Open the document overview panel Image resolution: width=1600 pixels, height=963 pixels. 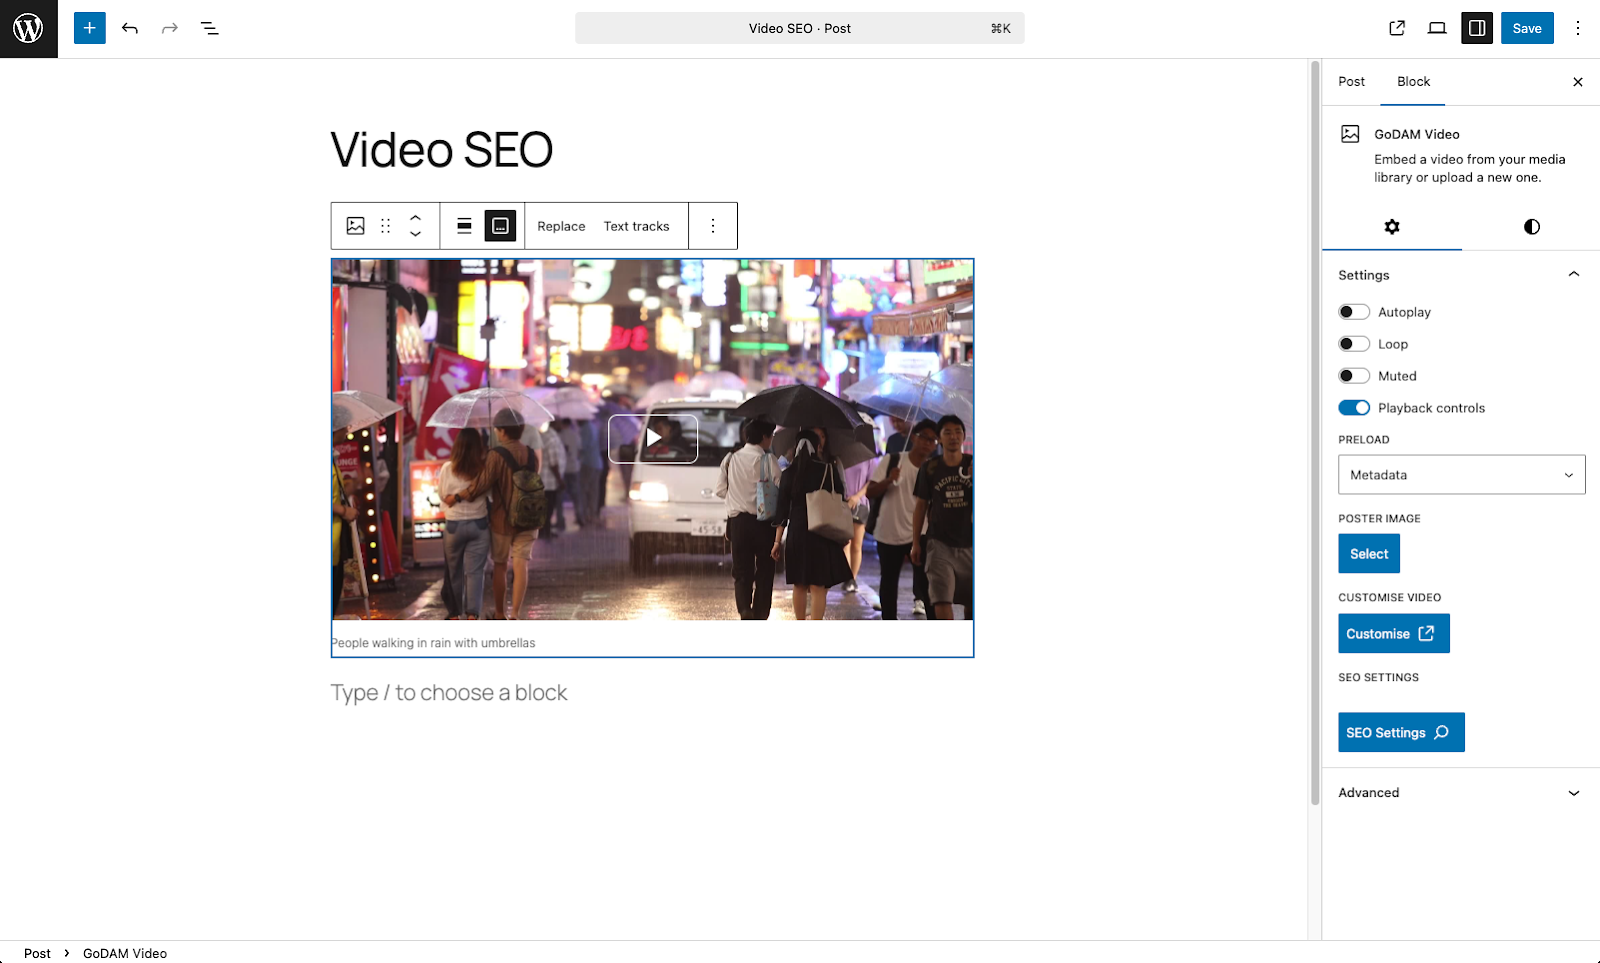point(209,28)
